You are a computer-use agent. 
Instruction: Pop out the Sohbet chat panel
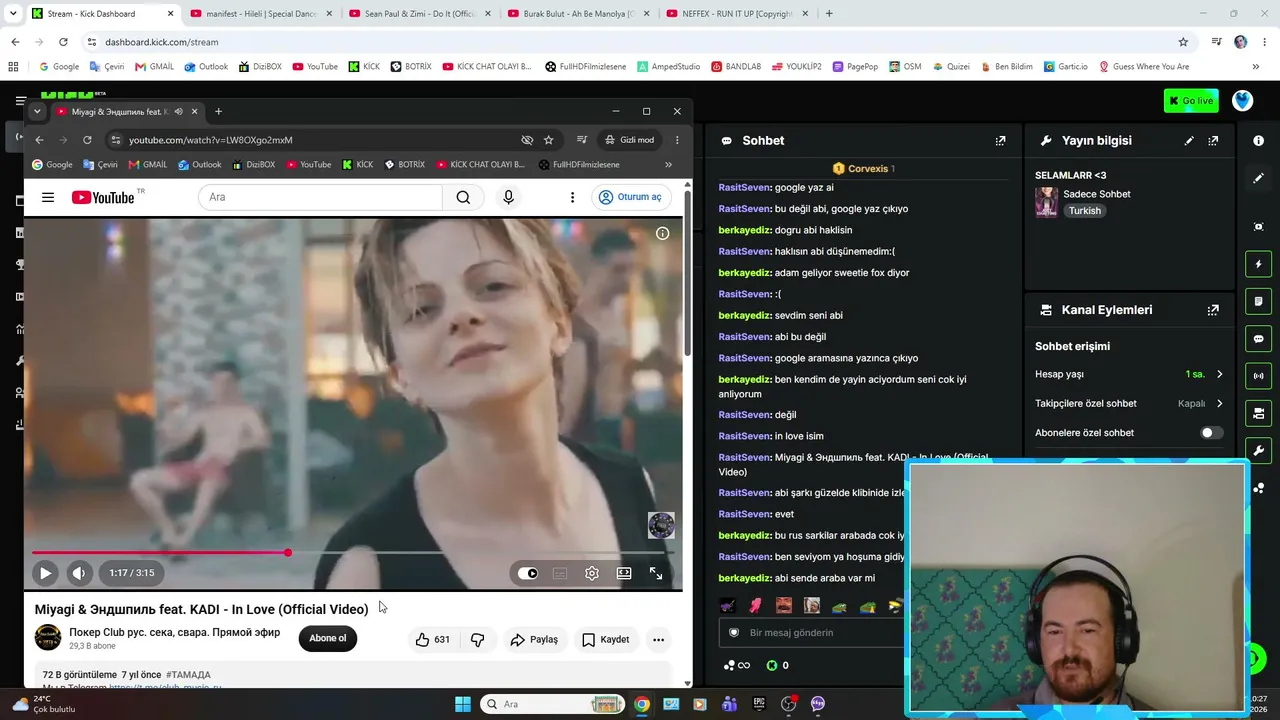pos(1000,141)
